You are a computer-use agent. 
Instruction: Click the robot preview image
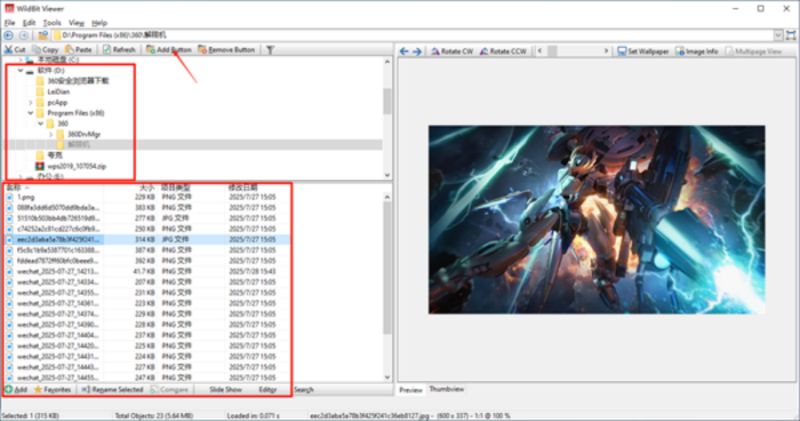point(596,219)
